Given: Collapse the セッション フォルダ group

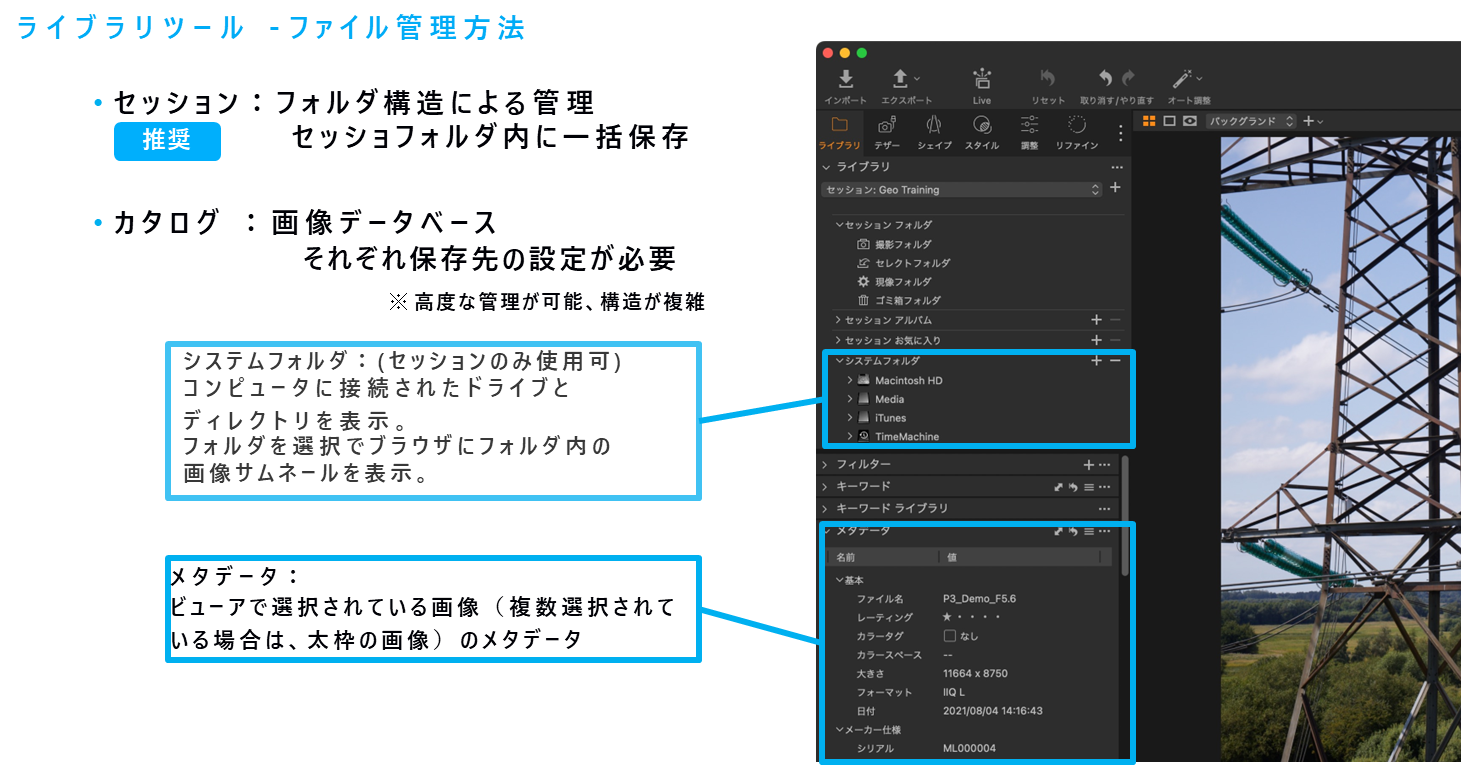Looking at the screenshot, I should [840, 225].
